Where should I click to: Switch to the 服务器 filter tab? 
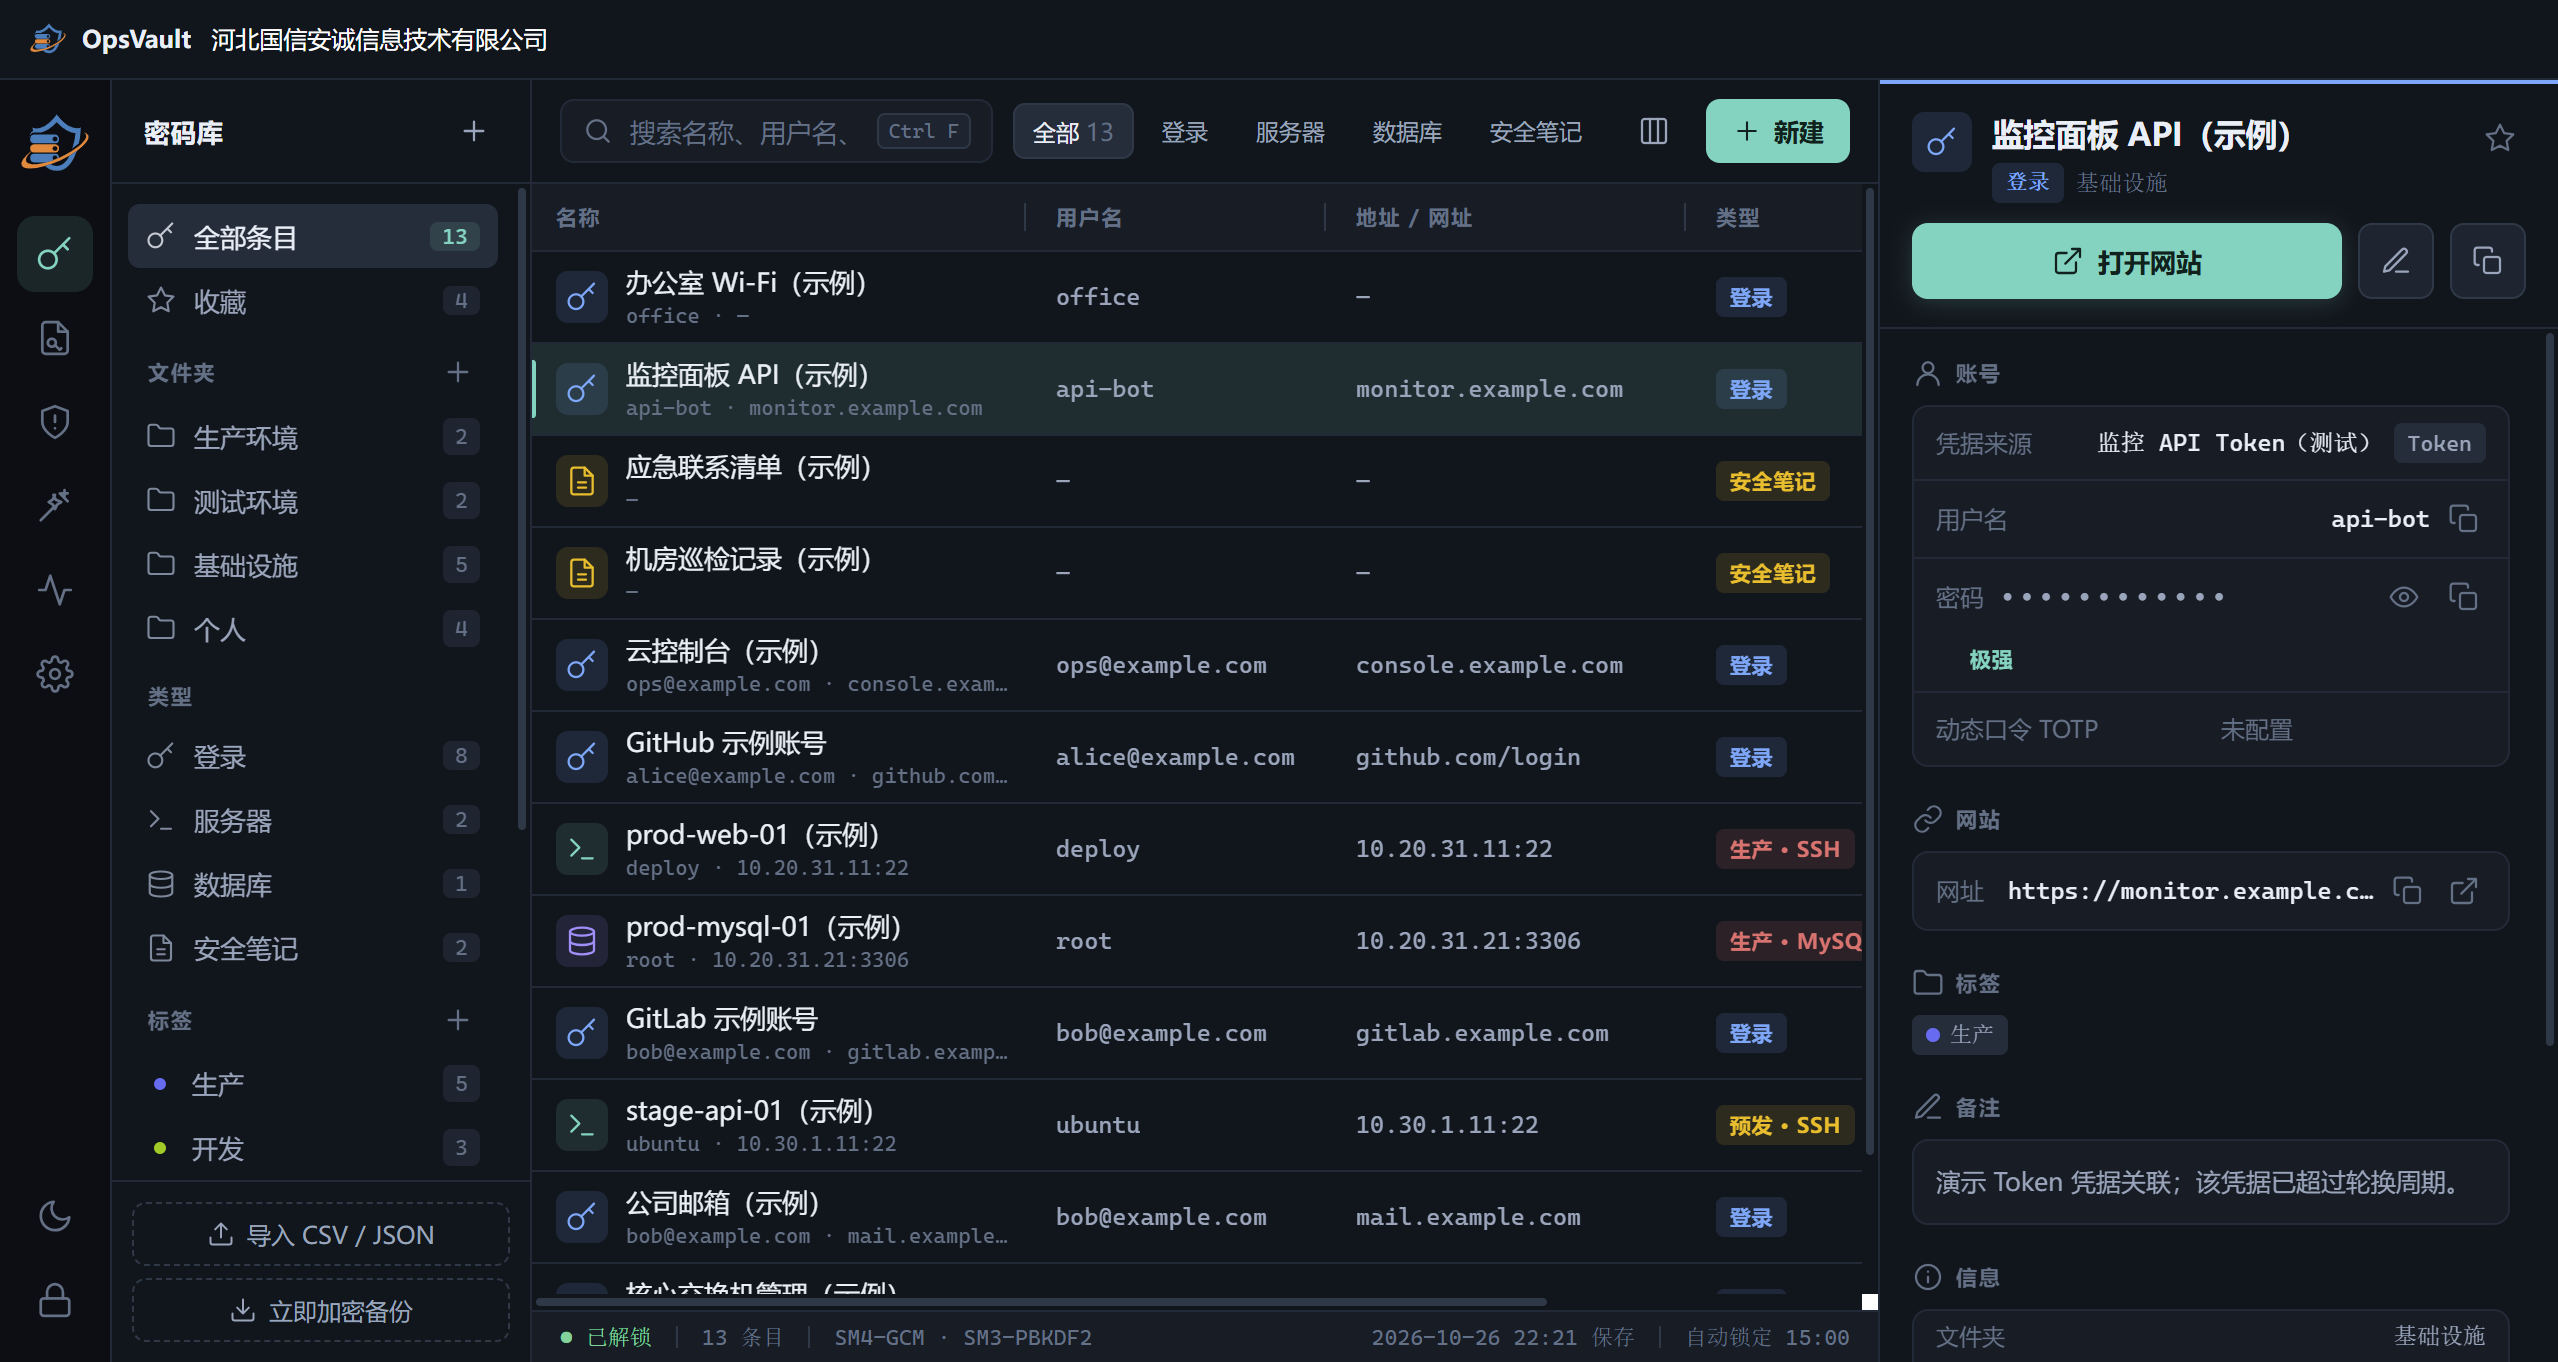click(1290, 131)
